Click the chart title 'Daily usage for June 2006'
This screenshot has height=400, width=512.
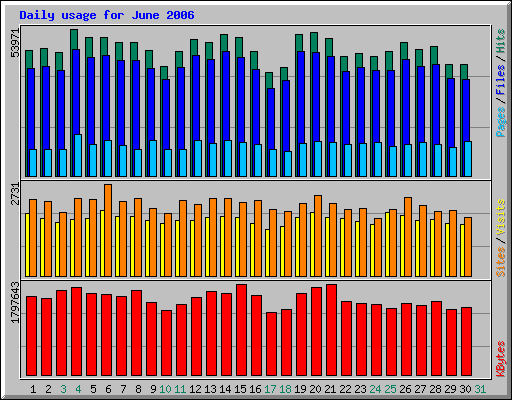click(107, 15)
